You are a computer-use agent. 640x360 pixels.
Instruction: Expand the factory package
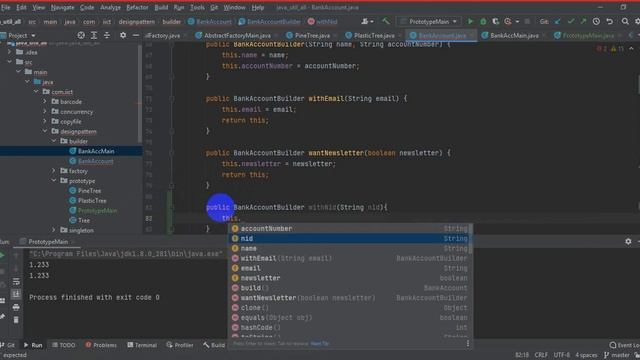tap(54, 171)
